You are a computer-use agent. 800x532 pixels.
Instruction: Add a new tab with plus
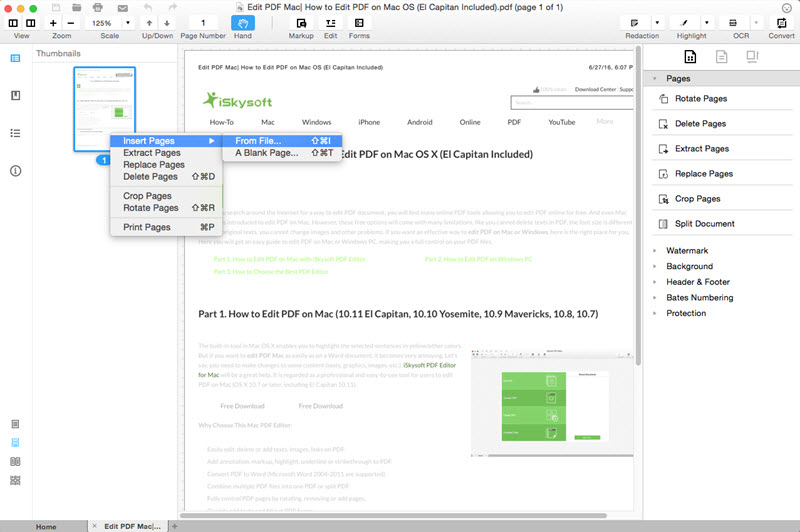coord(174,526)
